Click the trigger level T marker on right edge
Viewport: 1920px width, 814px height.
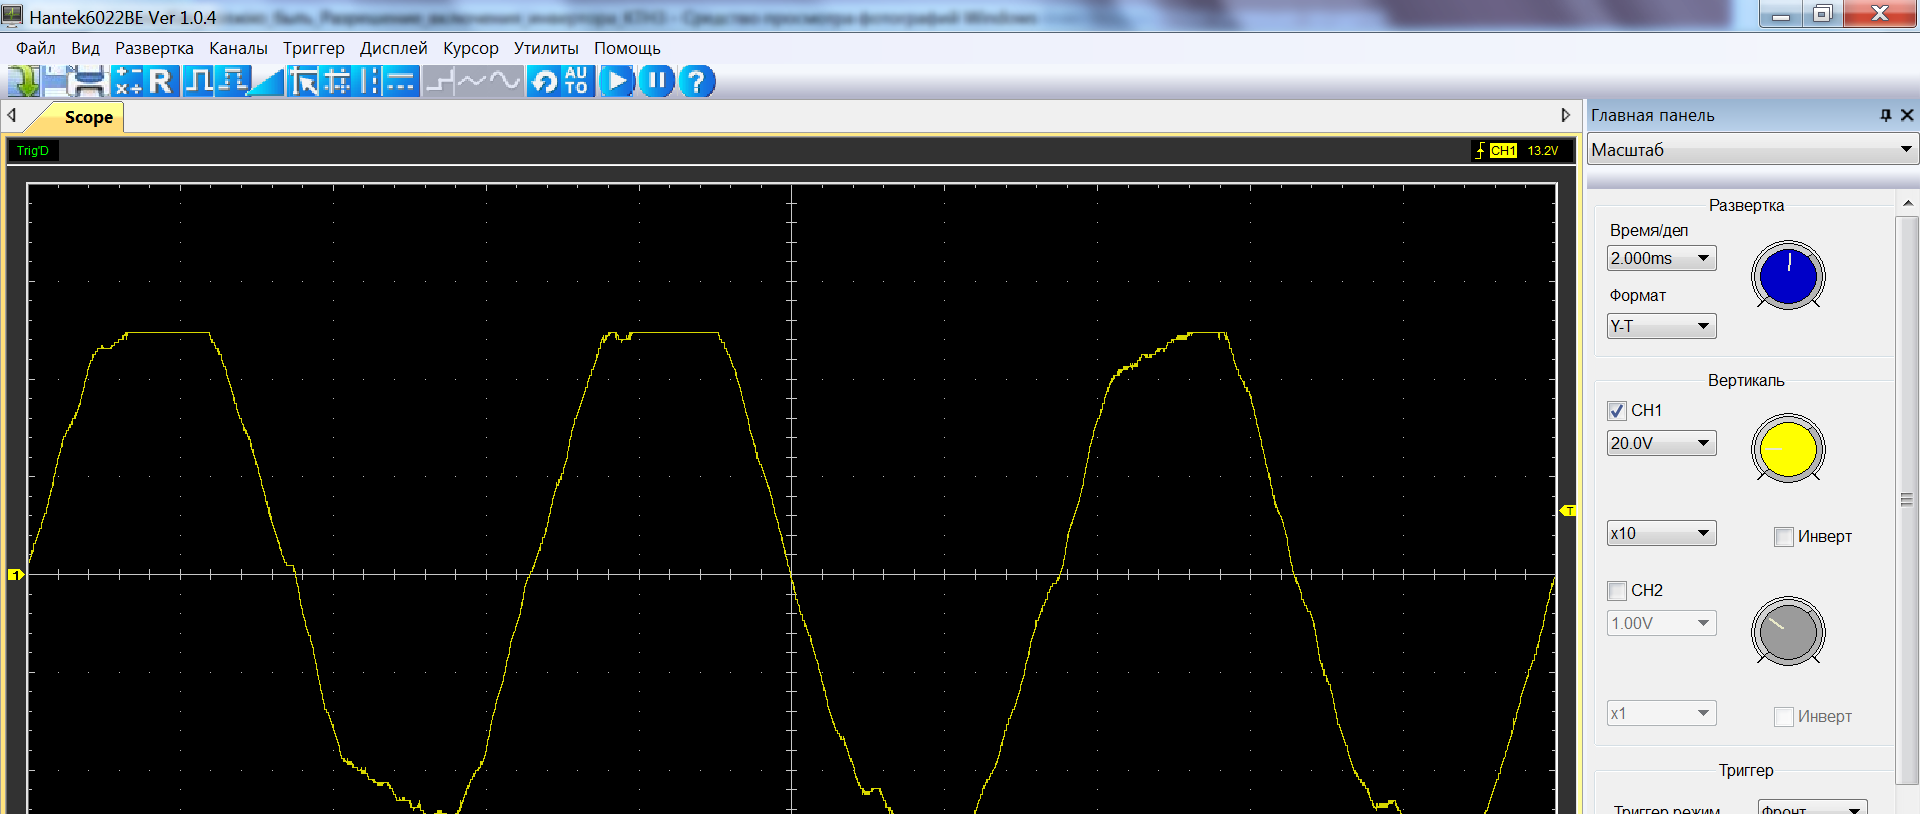tap(1568, 511)
